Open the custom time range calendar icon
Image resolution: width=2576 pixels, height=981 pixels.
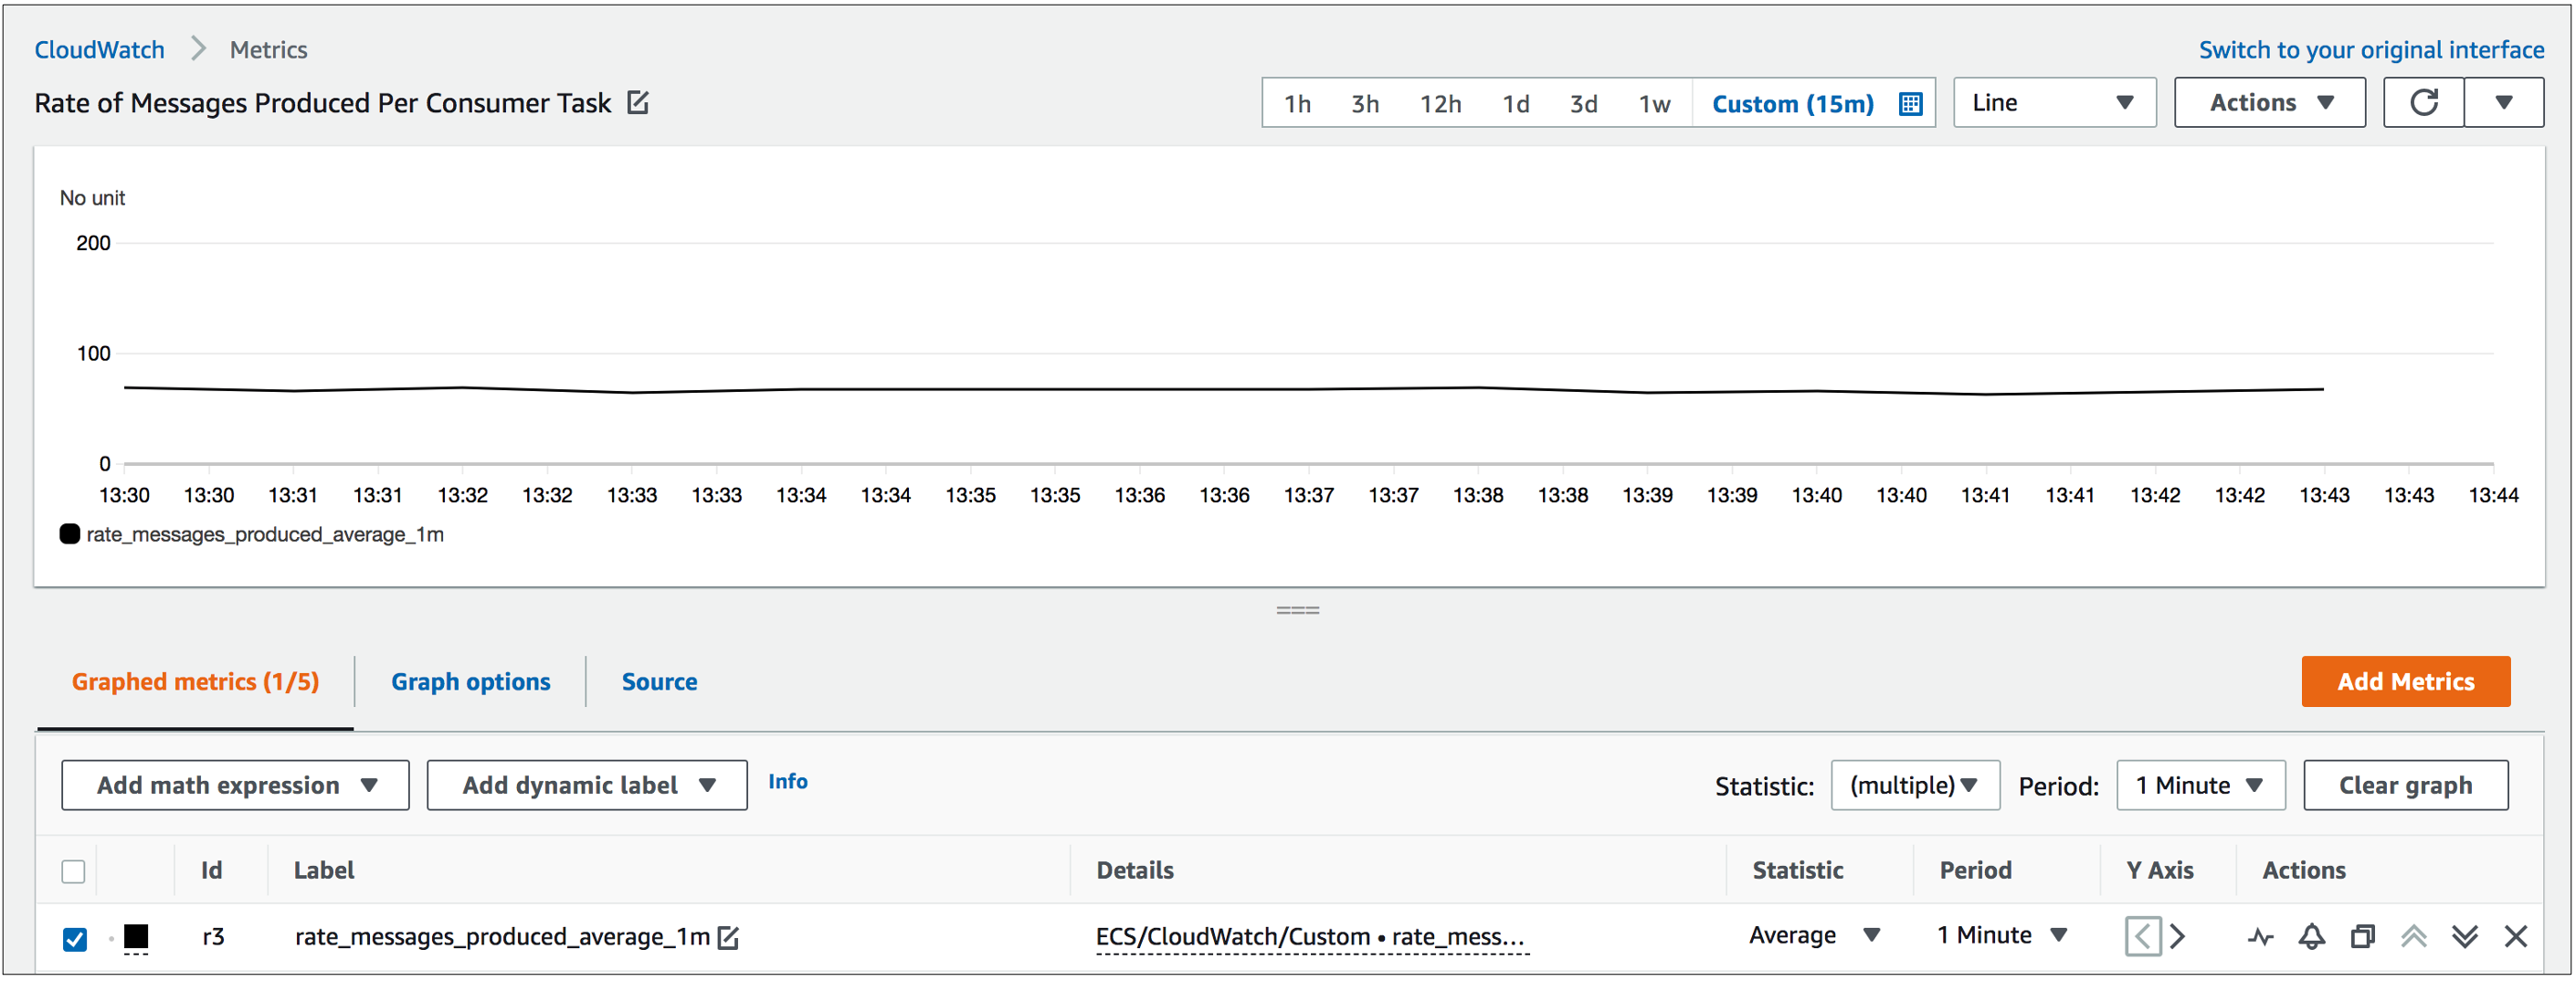[x=1910, y=104]
